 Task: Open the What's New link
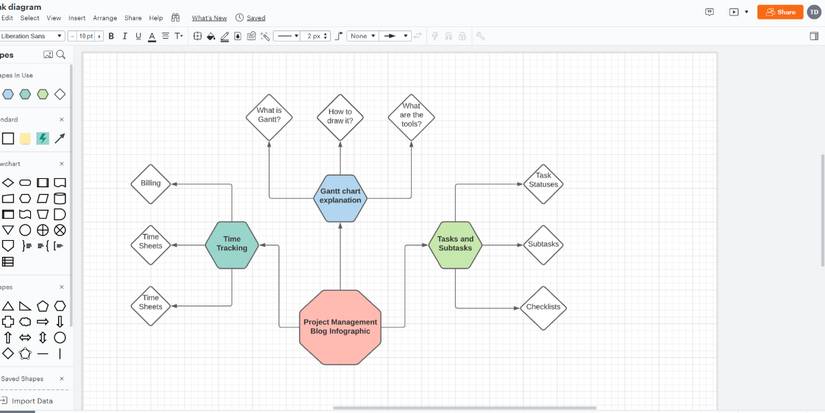tap(209, 18)
